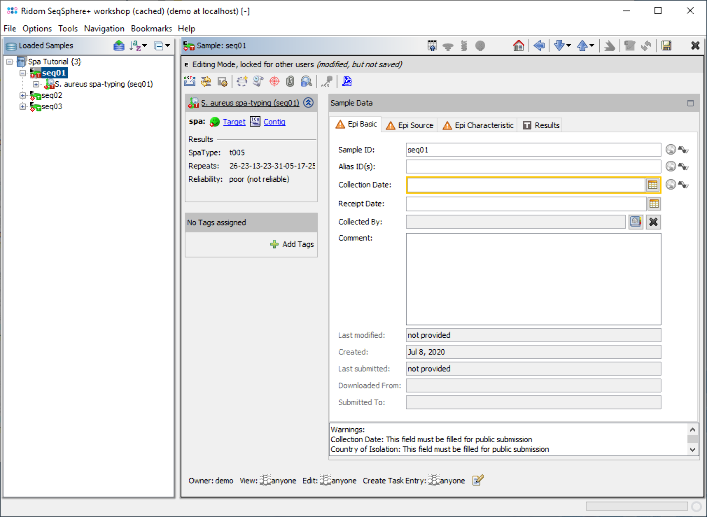Open the Bookmarks menu

coord(151,29)
